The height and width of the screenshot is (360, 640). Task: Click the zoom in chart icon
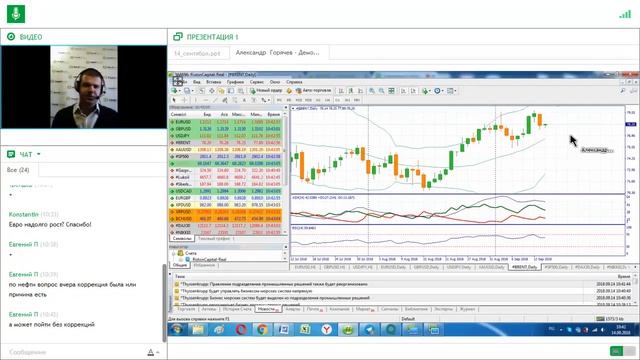(371, 91)
